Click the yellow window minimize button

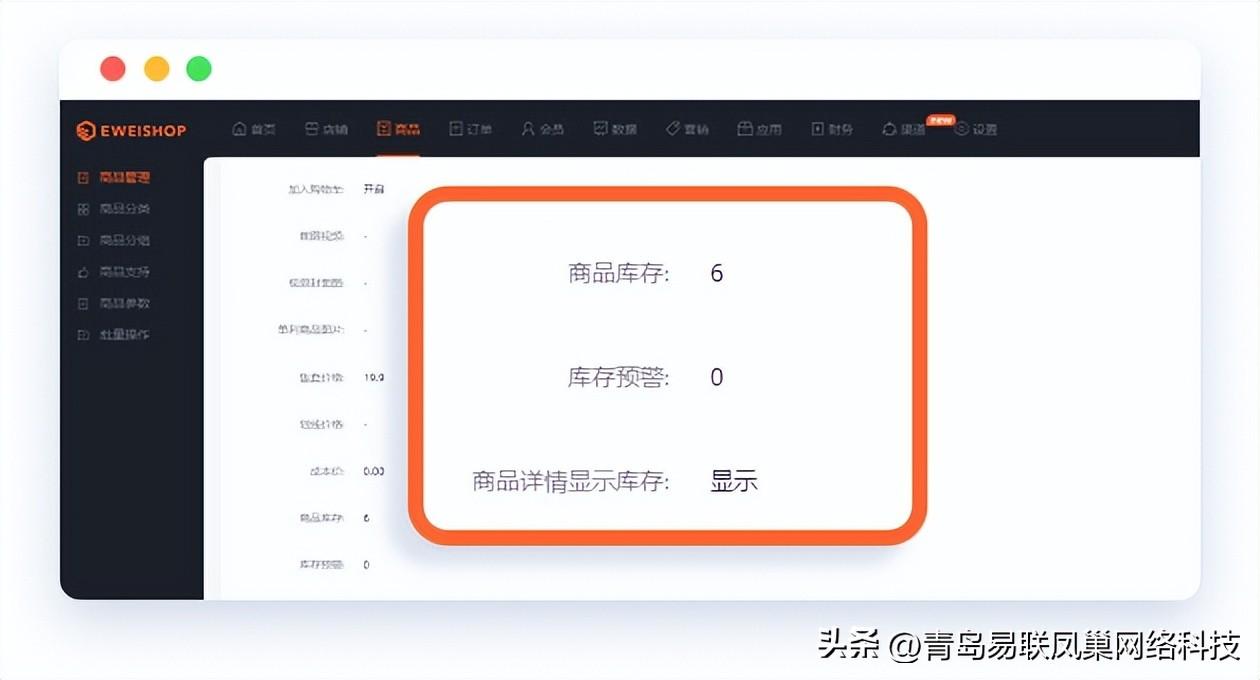(157, 69)
